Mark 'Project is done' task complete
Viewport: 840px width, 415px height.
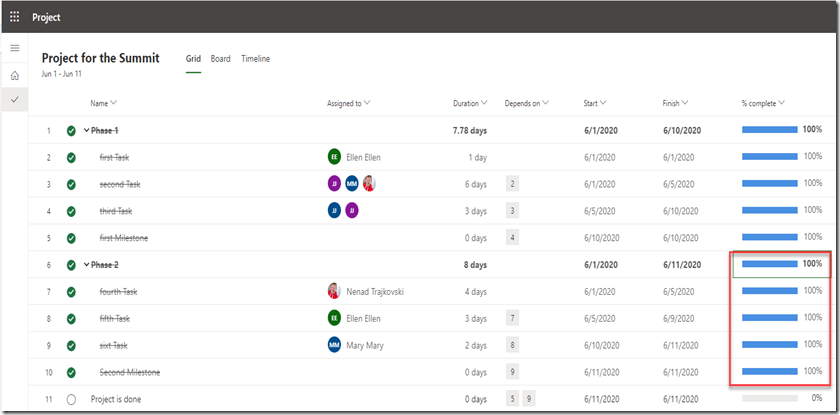71,399
